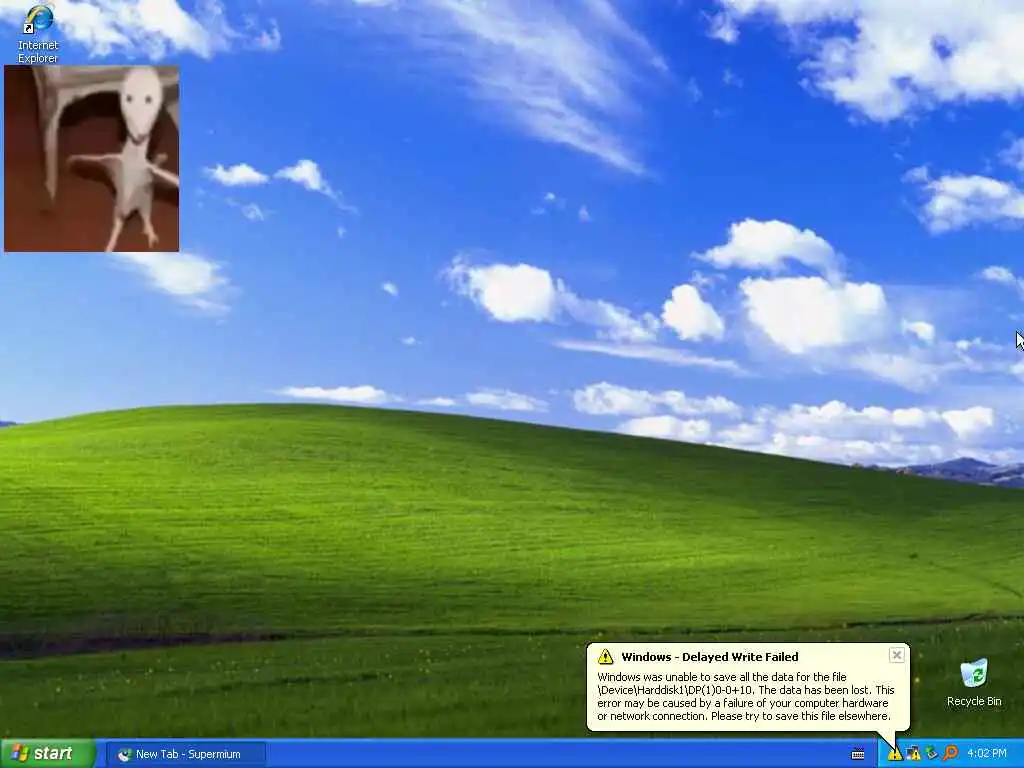Screen dimensions: 1024x768
Task: Switch to New Tab - Supermium taskbar button
Action: [185, 754]
